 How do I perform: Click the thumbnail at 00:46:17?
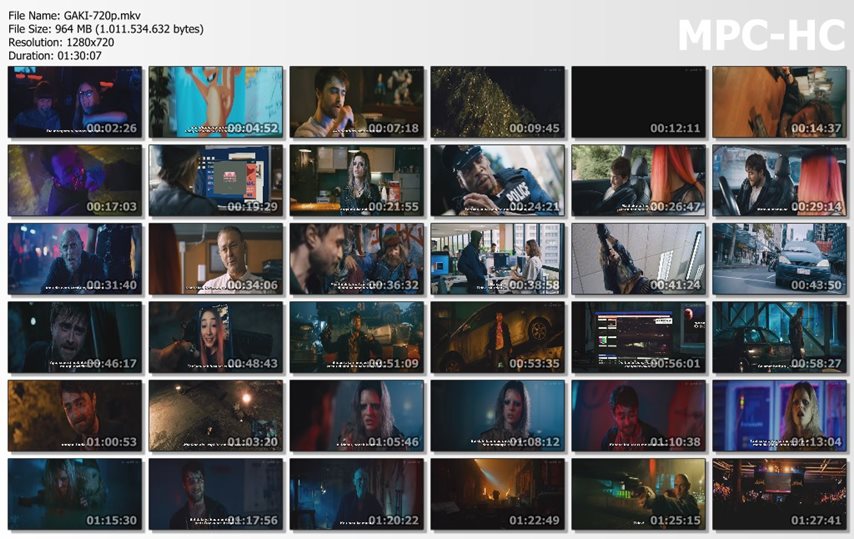click(x=75, y=337)
